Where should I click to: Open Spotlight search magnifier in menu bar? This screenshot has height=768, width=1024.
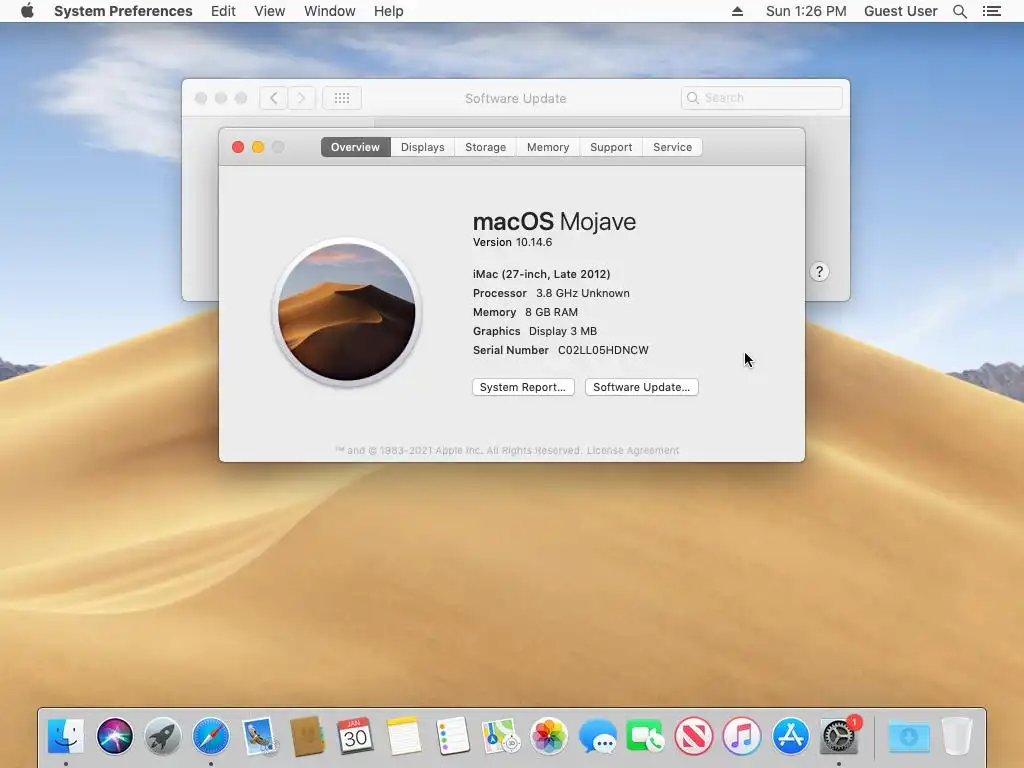coord(959,11)
